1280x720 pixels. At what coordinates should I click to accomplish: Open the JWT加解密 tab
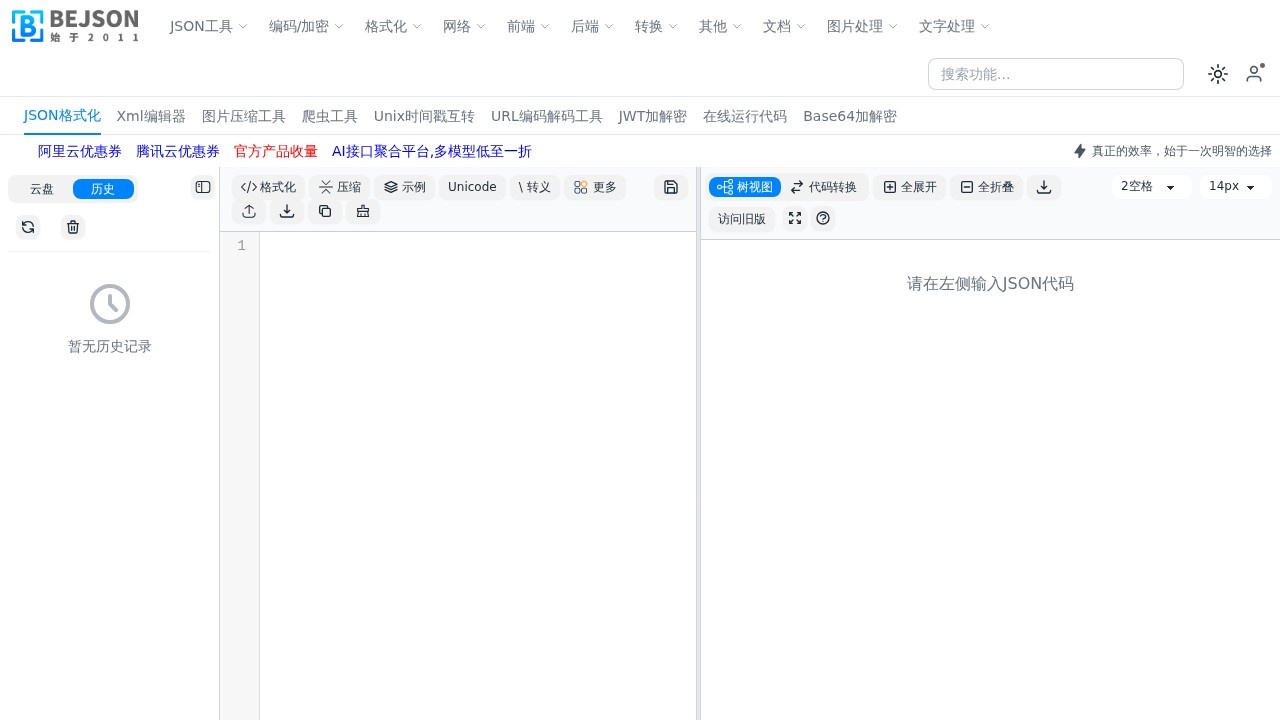652,116
